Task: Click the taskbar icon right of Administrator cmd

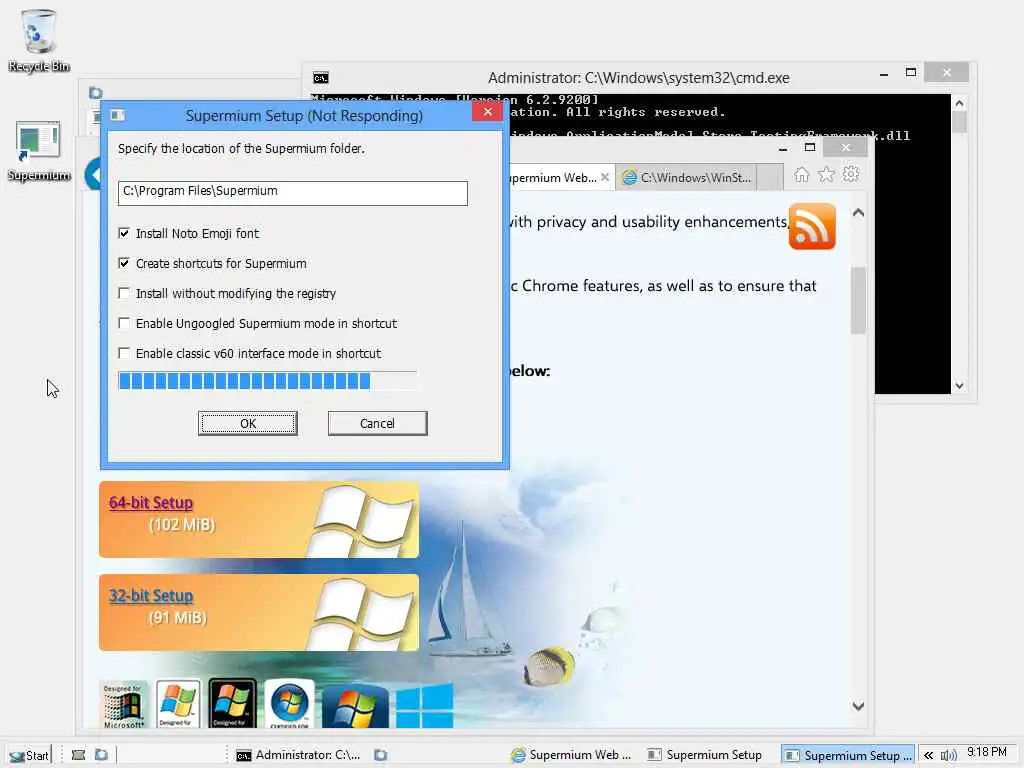Action: click(x=381, y=755)
